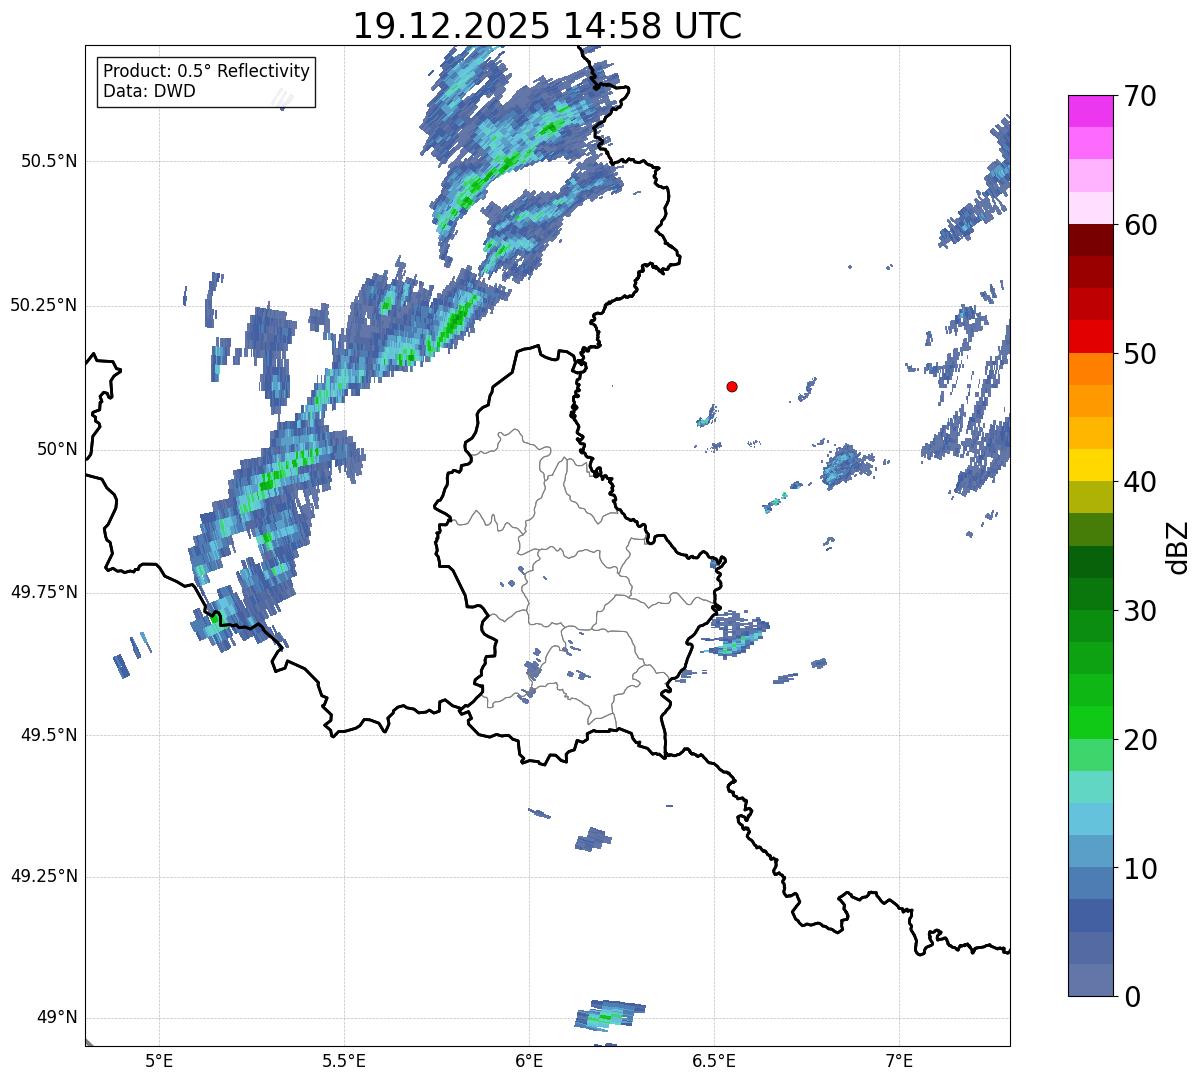This screenshot has height=1081, width=1202.
Task: Click the longitude label "6.5°E"
Action: click(x=714, y=1061)
